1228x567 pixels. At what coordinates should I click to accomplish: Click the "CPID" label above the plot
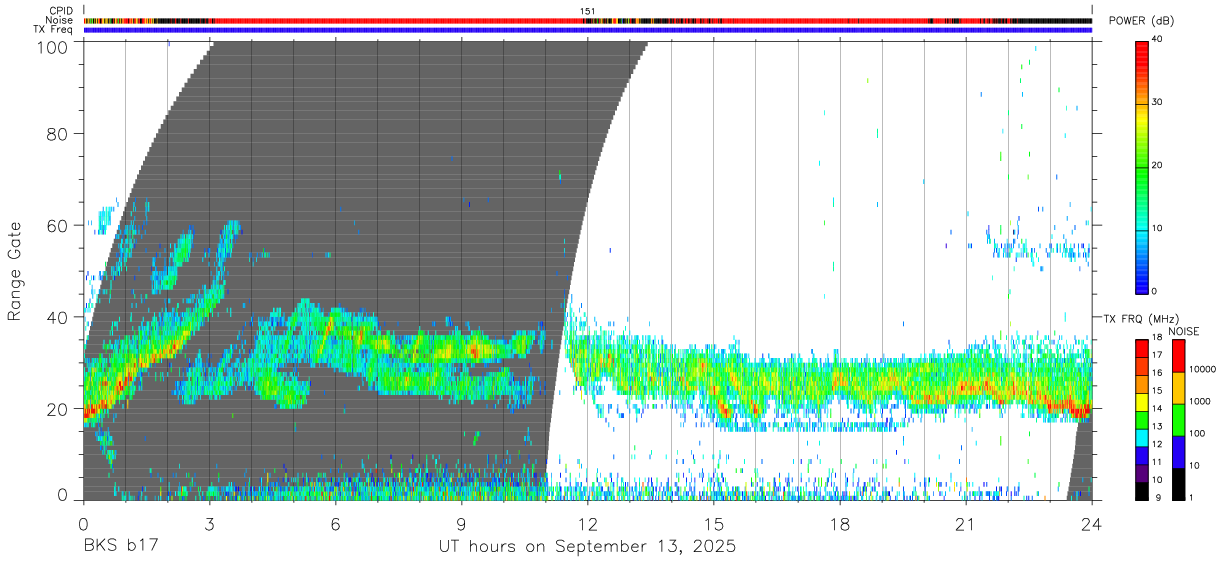pyautogui.click(x=62, y=11)
